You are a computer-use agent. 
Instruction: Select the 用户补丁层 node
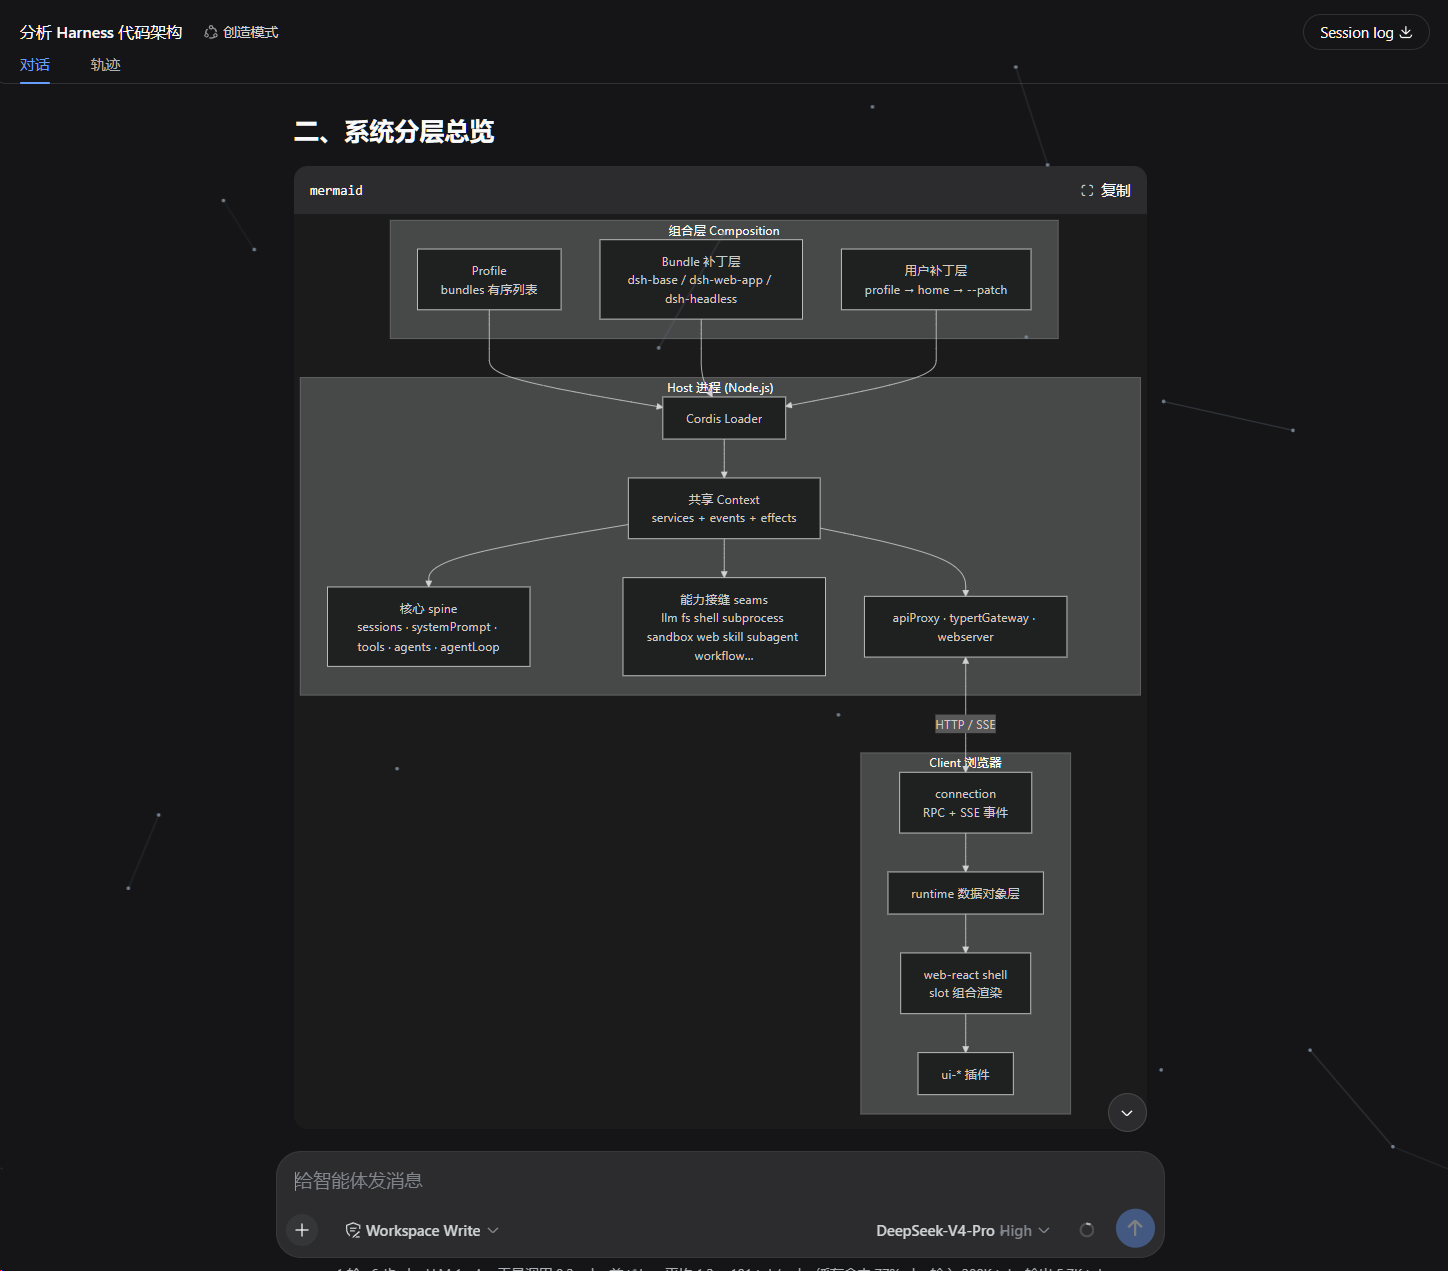(936, 280)
